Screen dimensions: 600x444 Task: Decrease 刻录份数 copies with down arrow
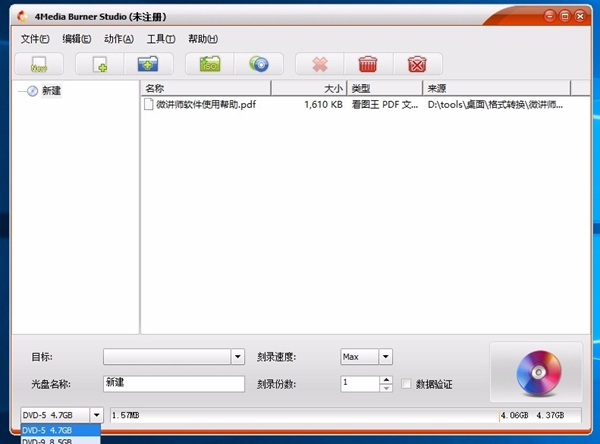pos(386,388)
